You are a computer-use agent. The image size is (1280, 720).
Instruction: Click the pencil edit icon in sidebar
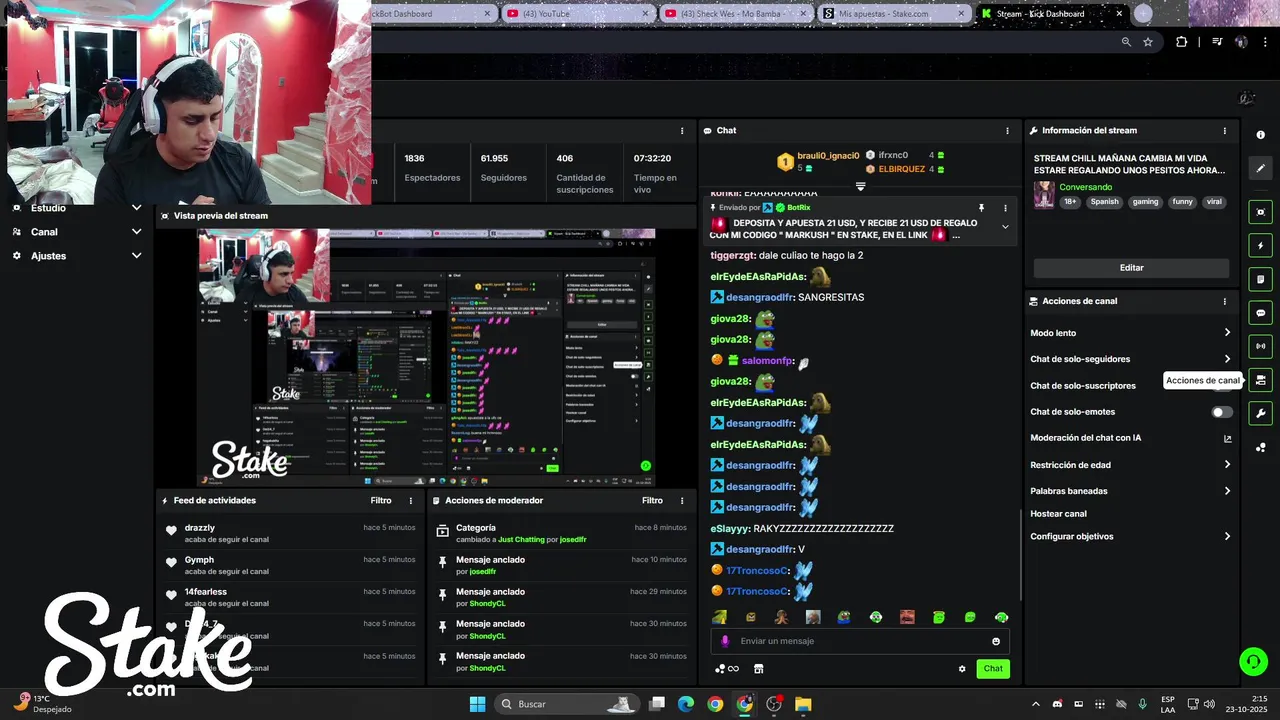pos(1261,168)
